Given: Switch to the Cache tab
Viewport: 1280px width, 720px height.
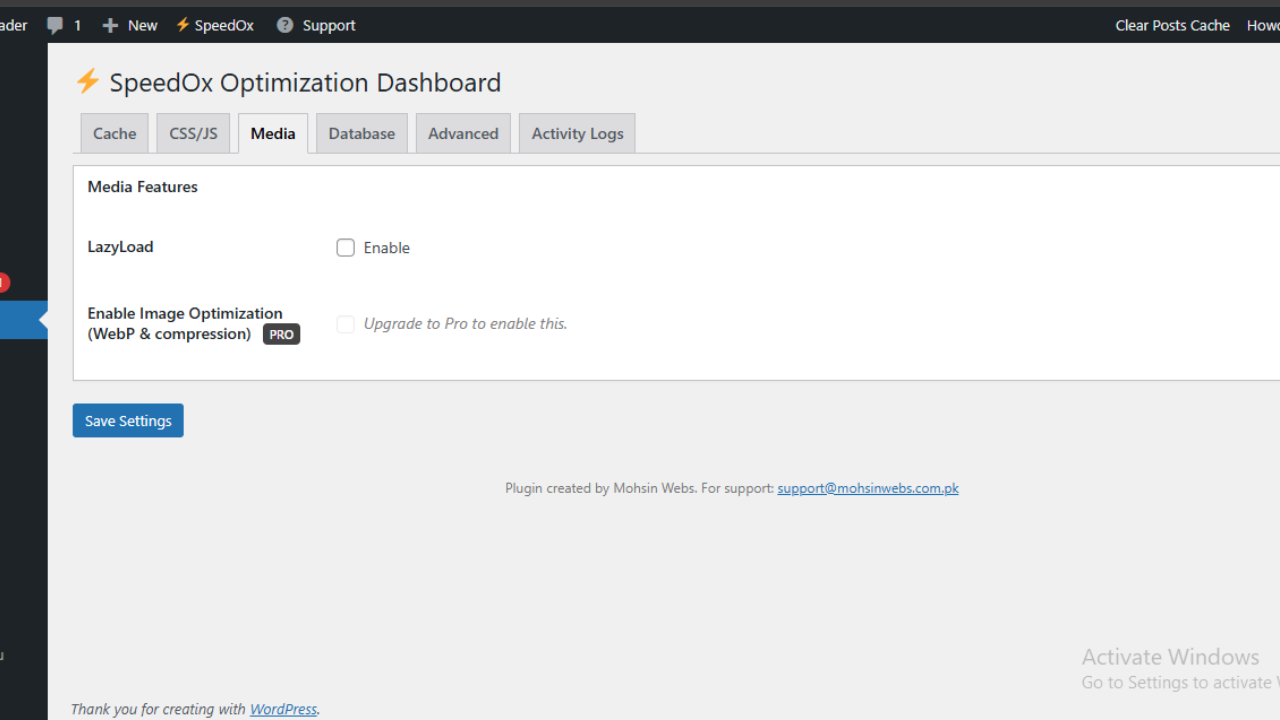Looking at the screenshot, I should (x=115, y=133).
